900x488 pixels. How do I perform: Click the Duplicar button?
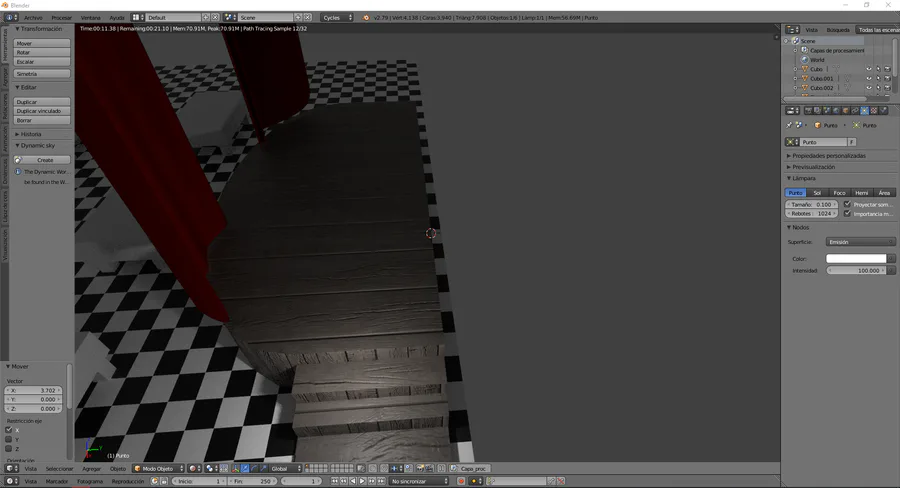pos(42,102)
